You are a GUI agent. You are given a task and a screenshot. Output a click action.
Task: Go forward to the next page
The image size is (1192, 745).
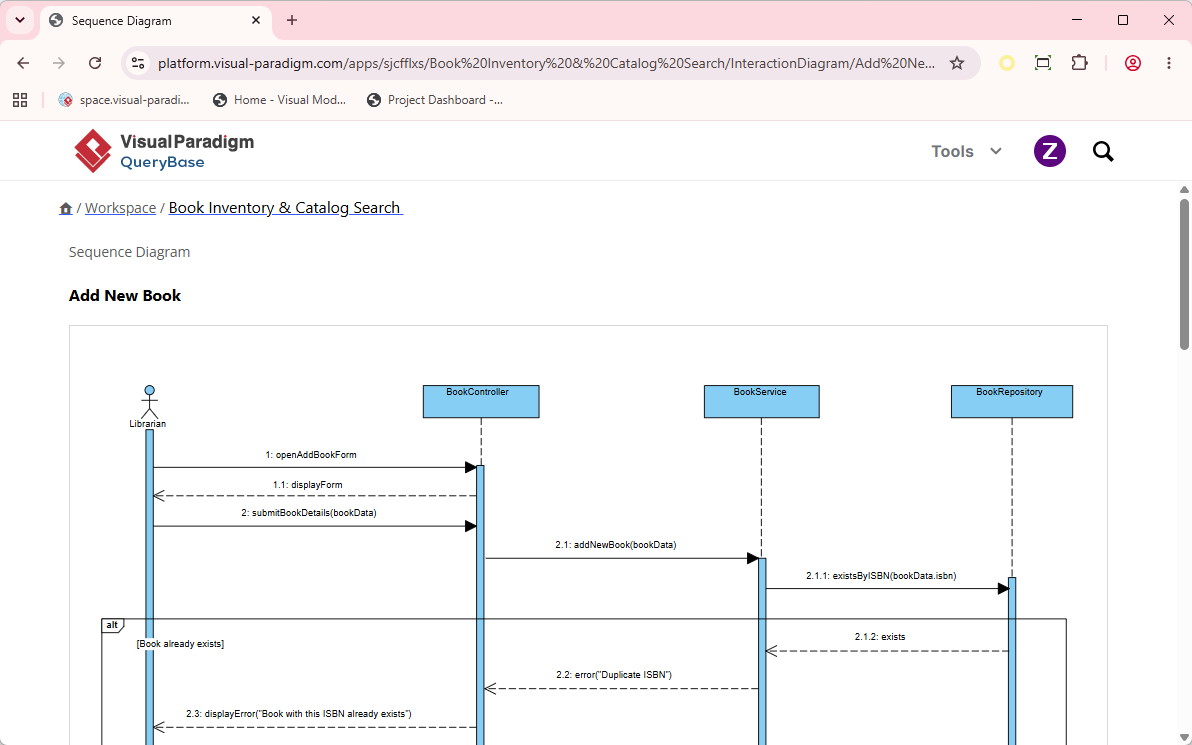point(59,63)
